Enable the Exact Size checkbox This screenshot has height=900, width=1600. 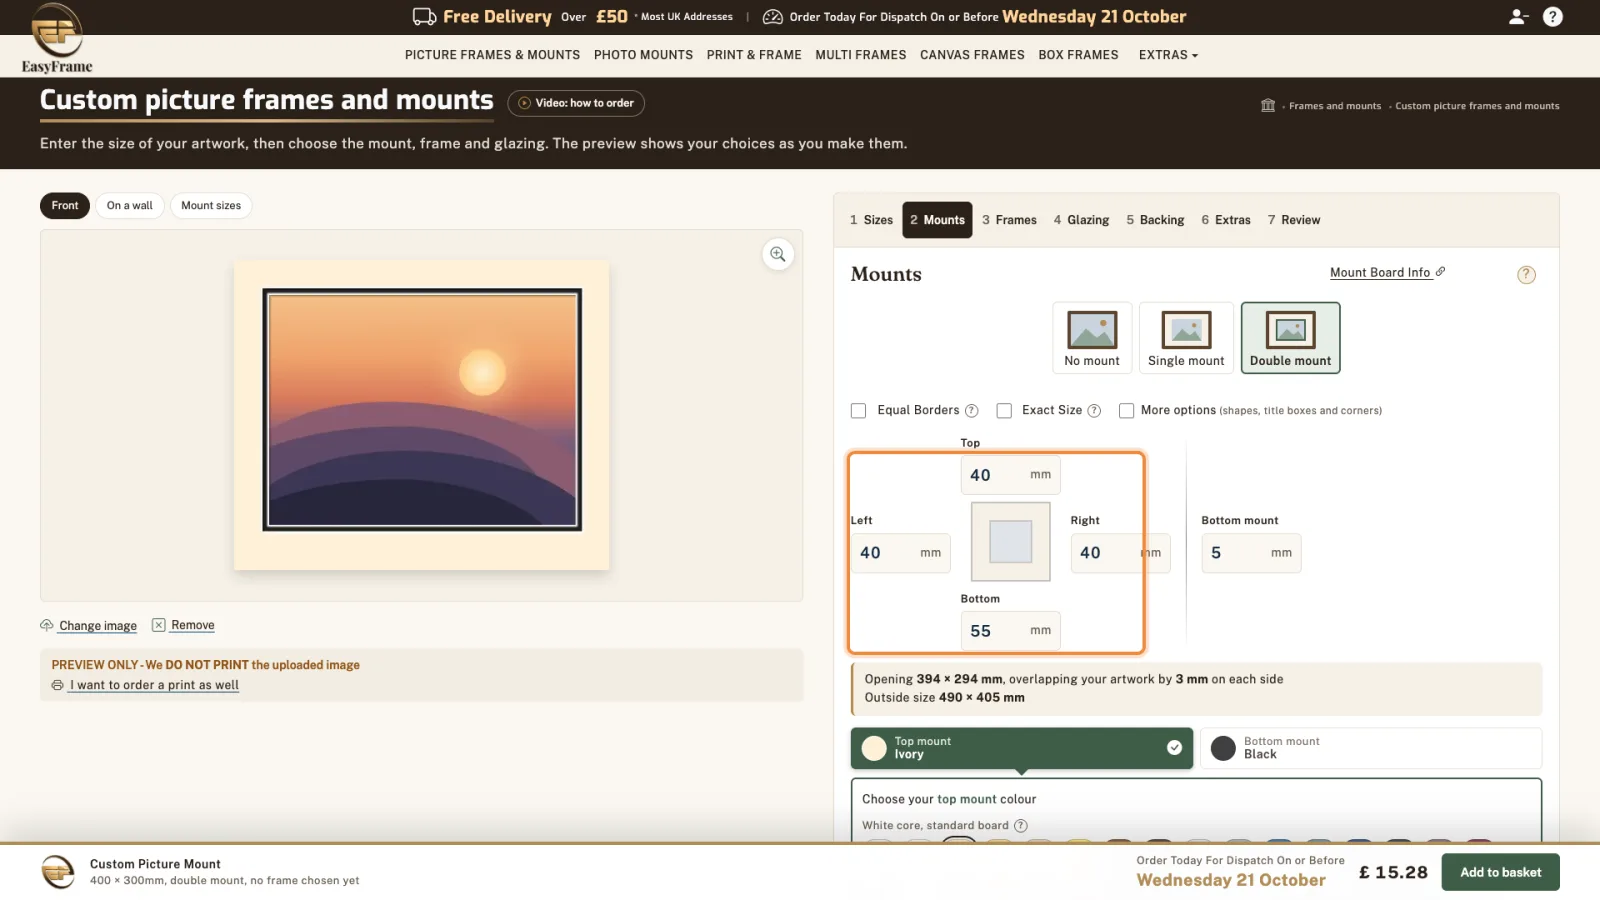coord(1004,411)
